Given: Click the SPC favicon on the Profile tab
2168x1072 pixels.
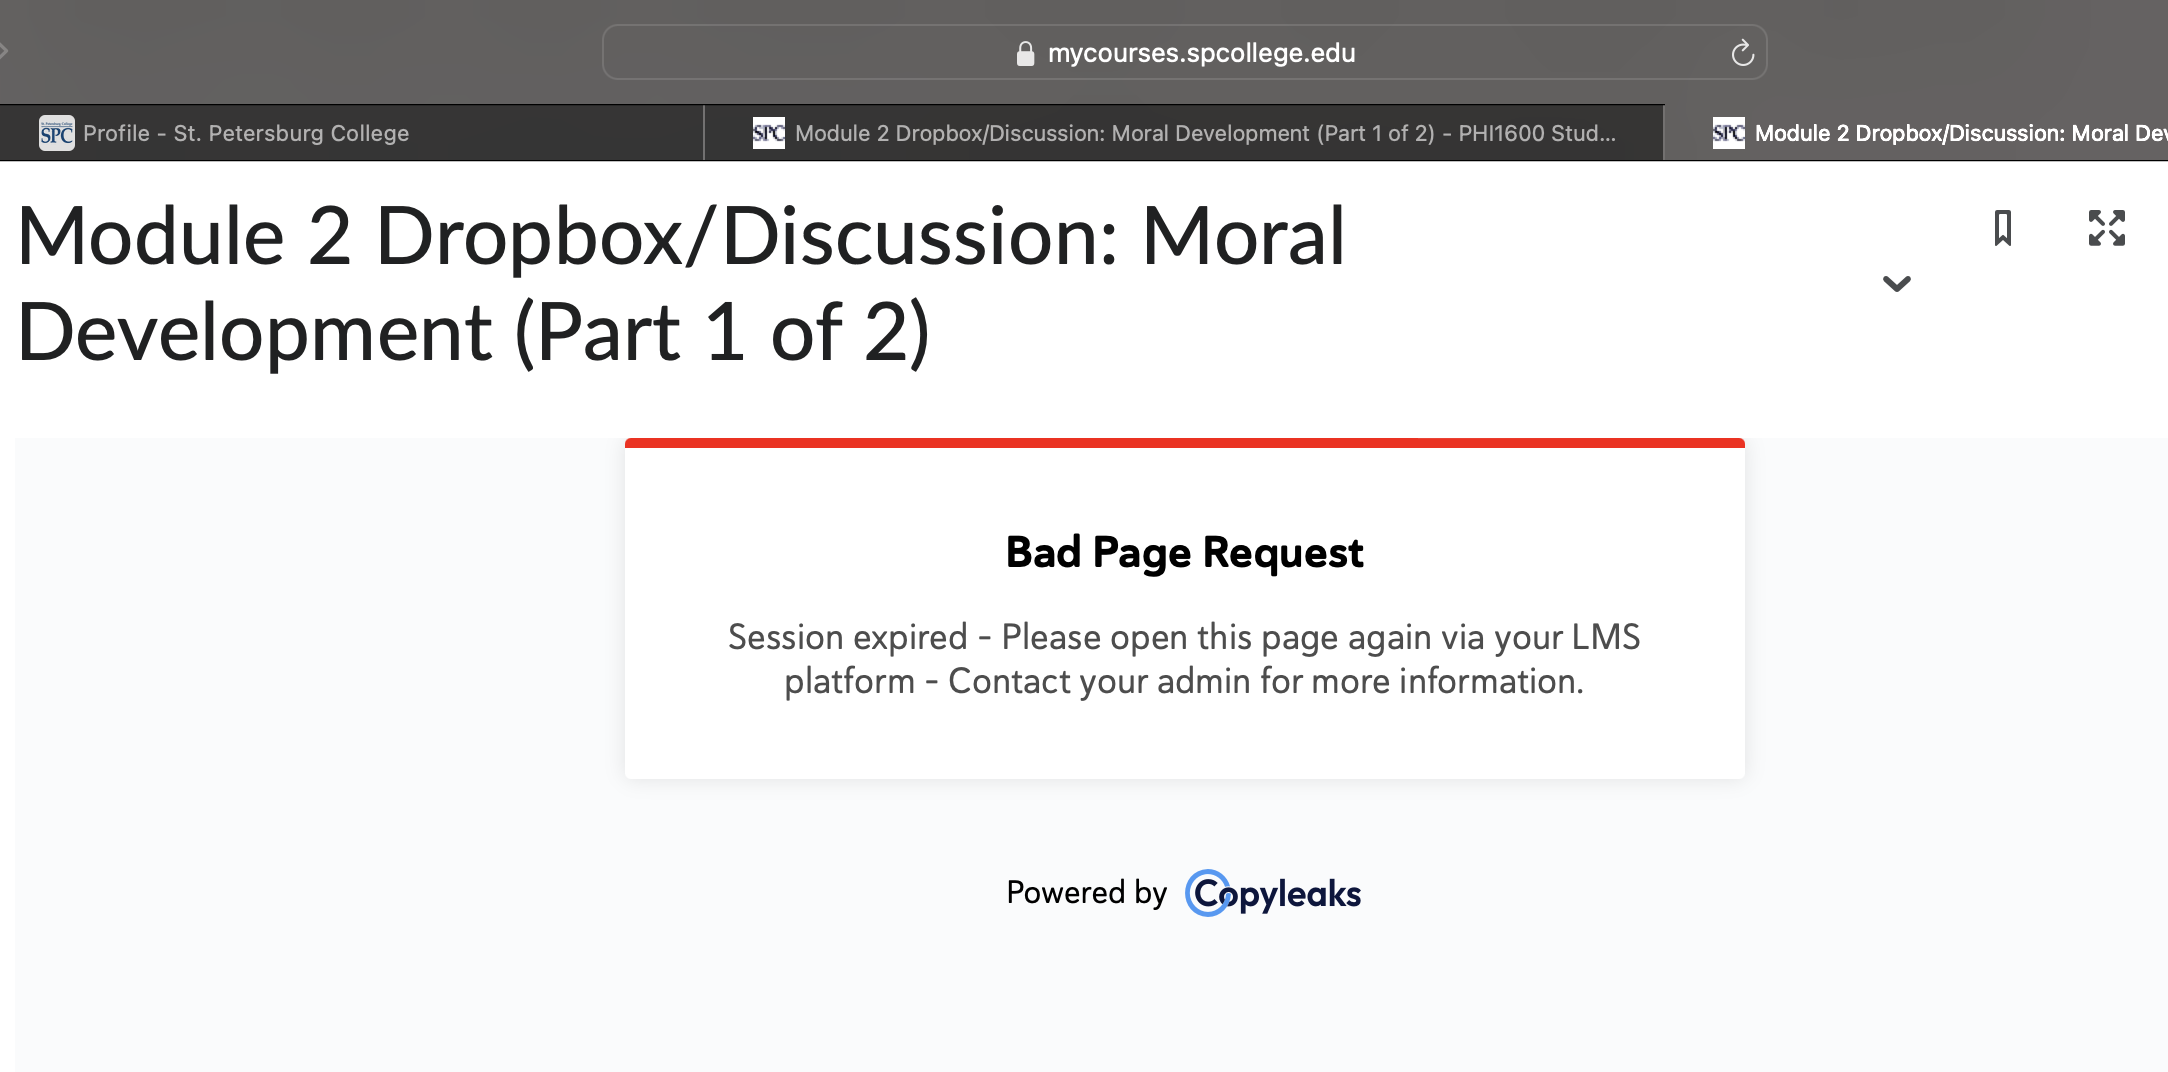Looking at the screenshot, I should coord(55,132).
